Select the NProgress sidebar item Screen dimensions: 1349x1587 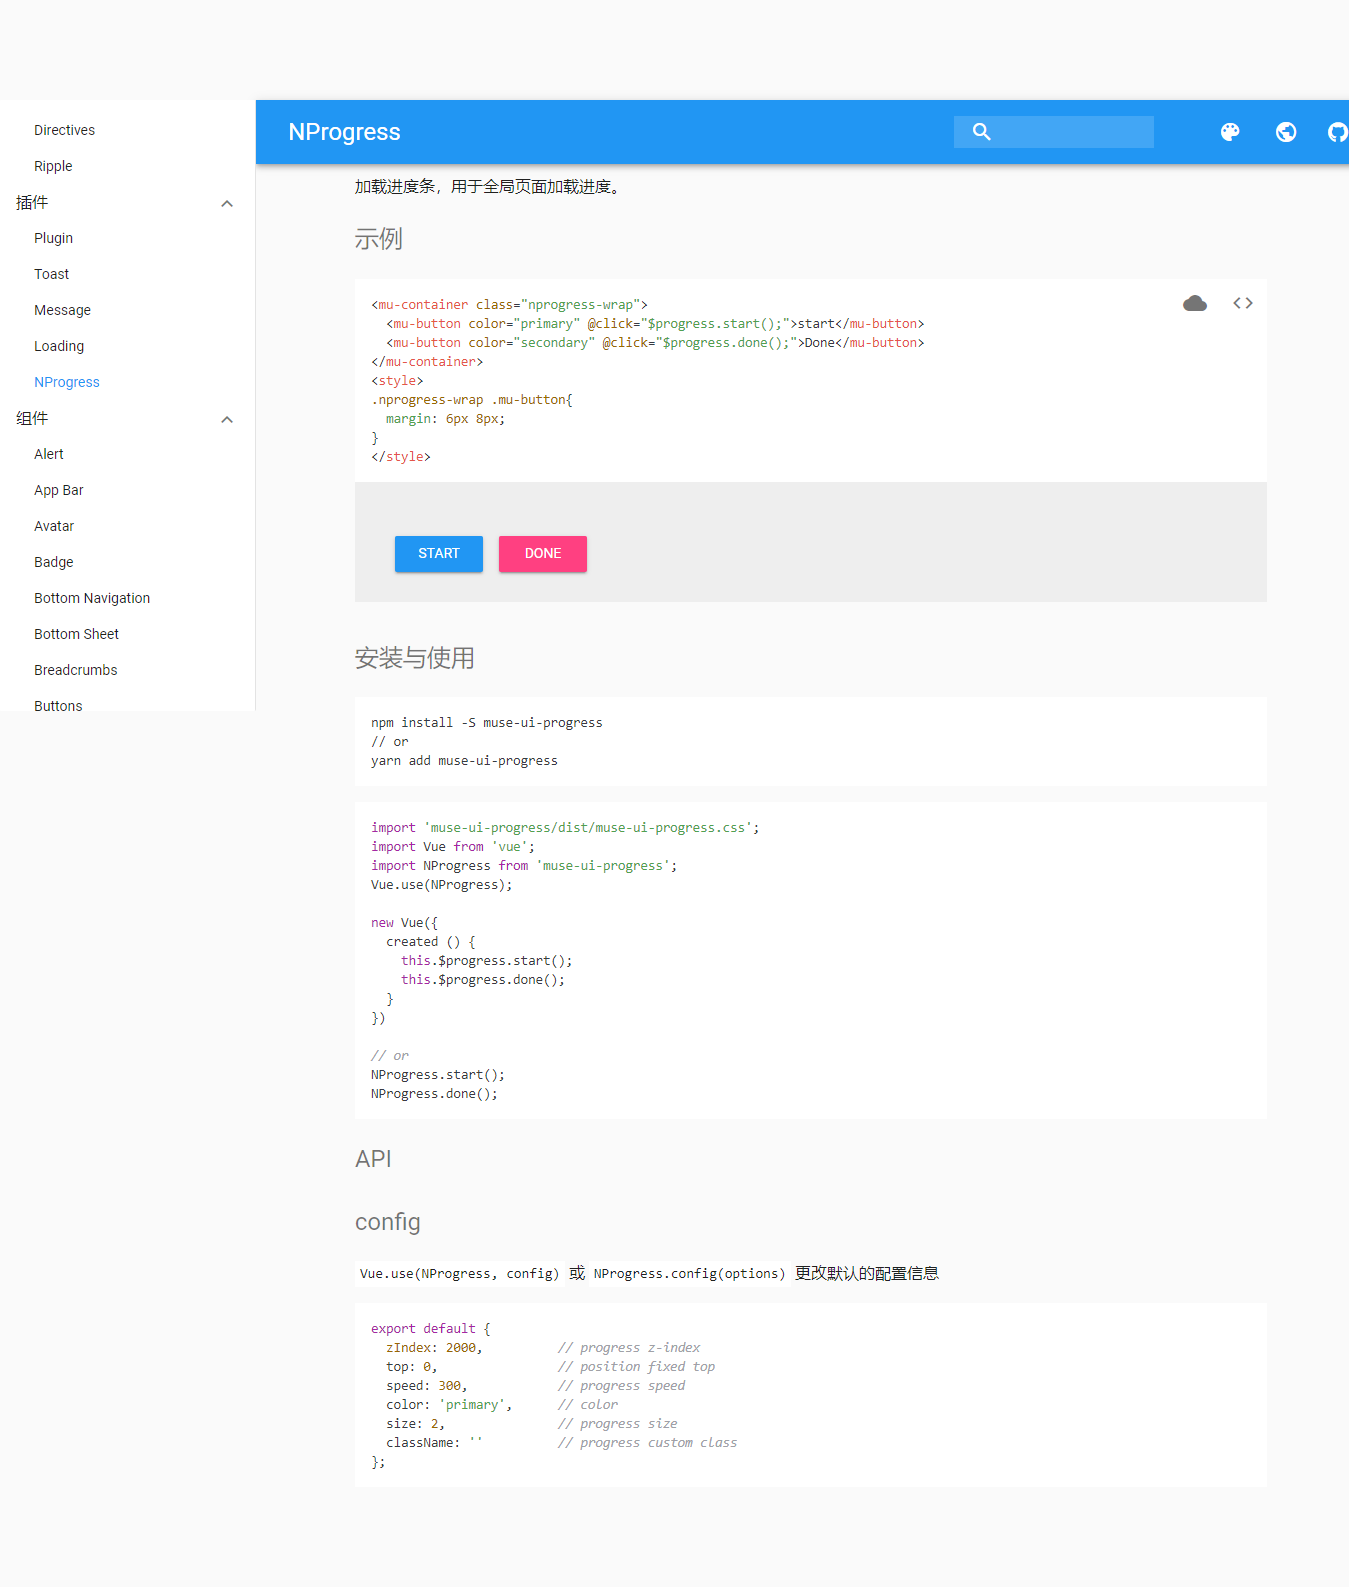pos(67,382)
